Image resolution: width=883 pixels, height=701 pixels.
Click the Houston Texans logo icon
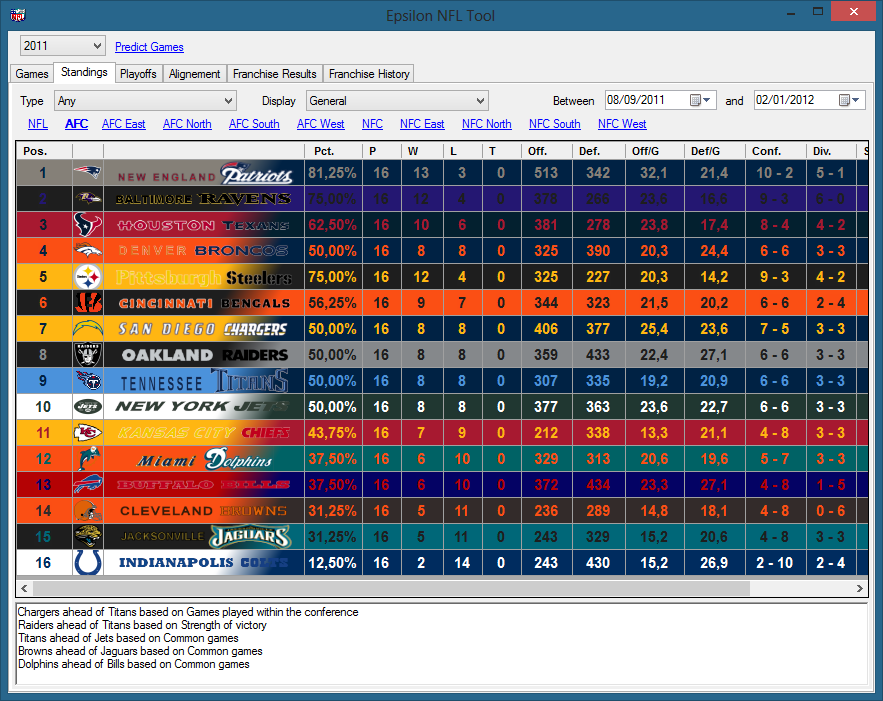tap(88, 225)
